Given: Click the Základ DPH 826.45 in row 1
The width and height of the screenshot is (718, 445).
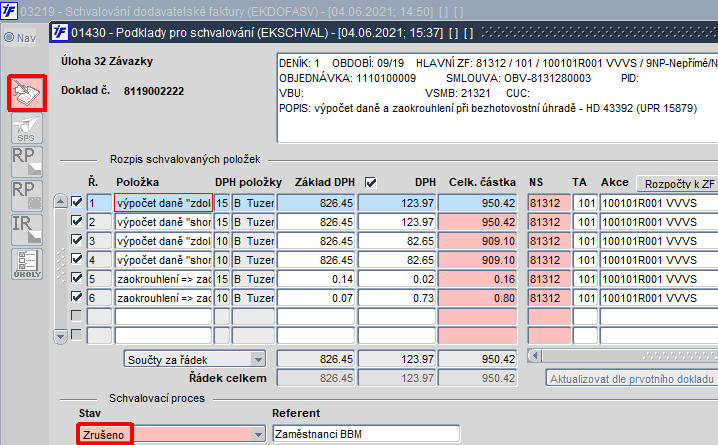Looking at the screenshot, I should tap(316, 203).
